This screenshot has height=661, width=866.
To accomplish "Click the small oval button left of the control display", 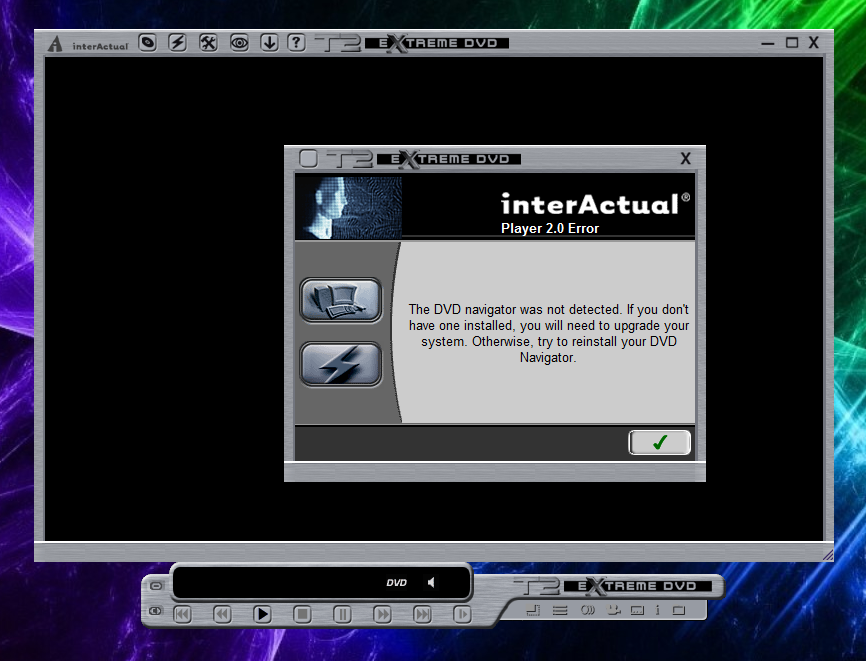I will tap(156, 585).
